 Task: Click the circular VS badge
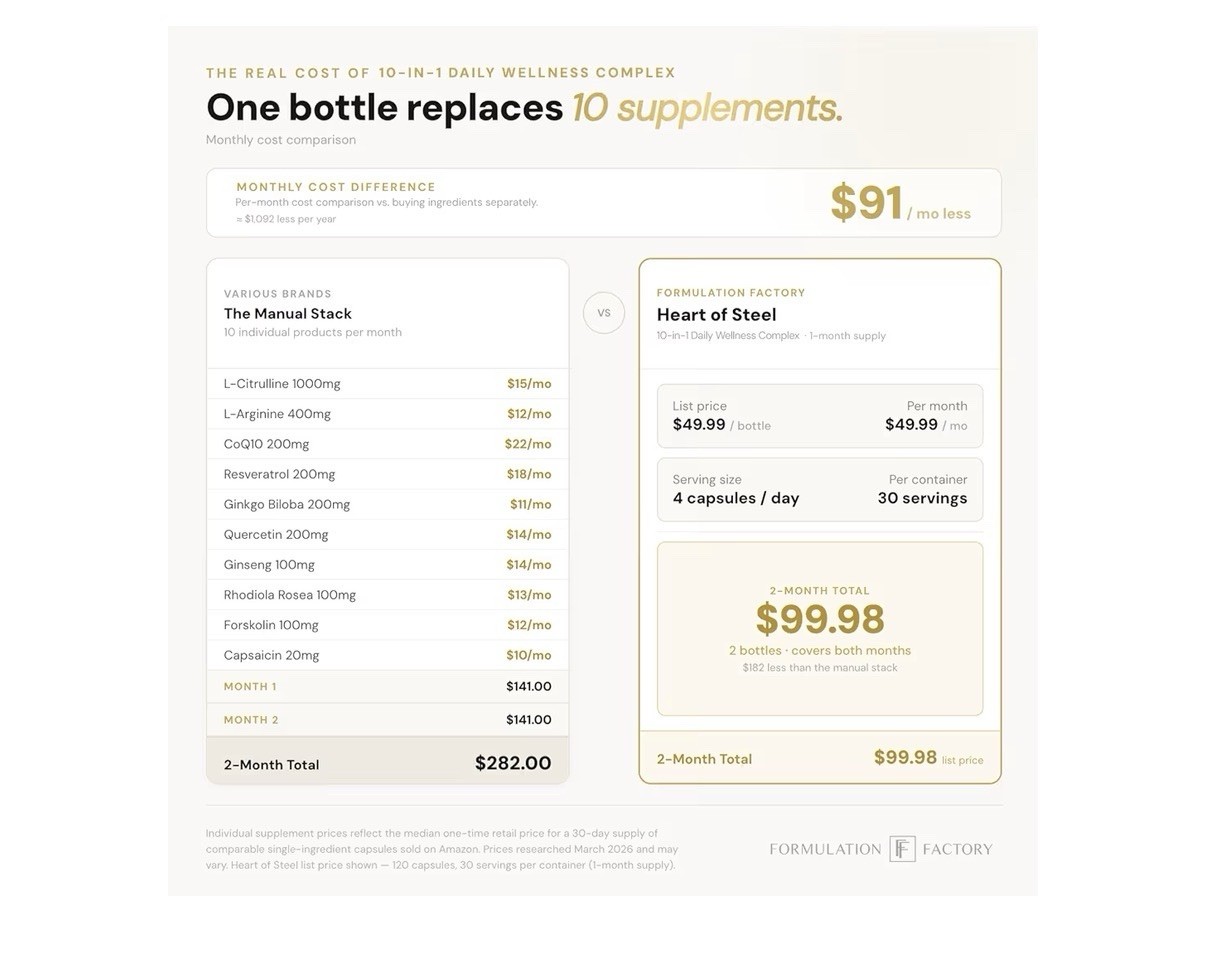(604, 313)
